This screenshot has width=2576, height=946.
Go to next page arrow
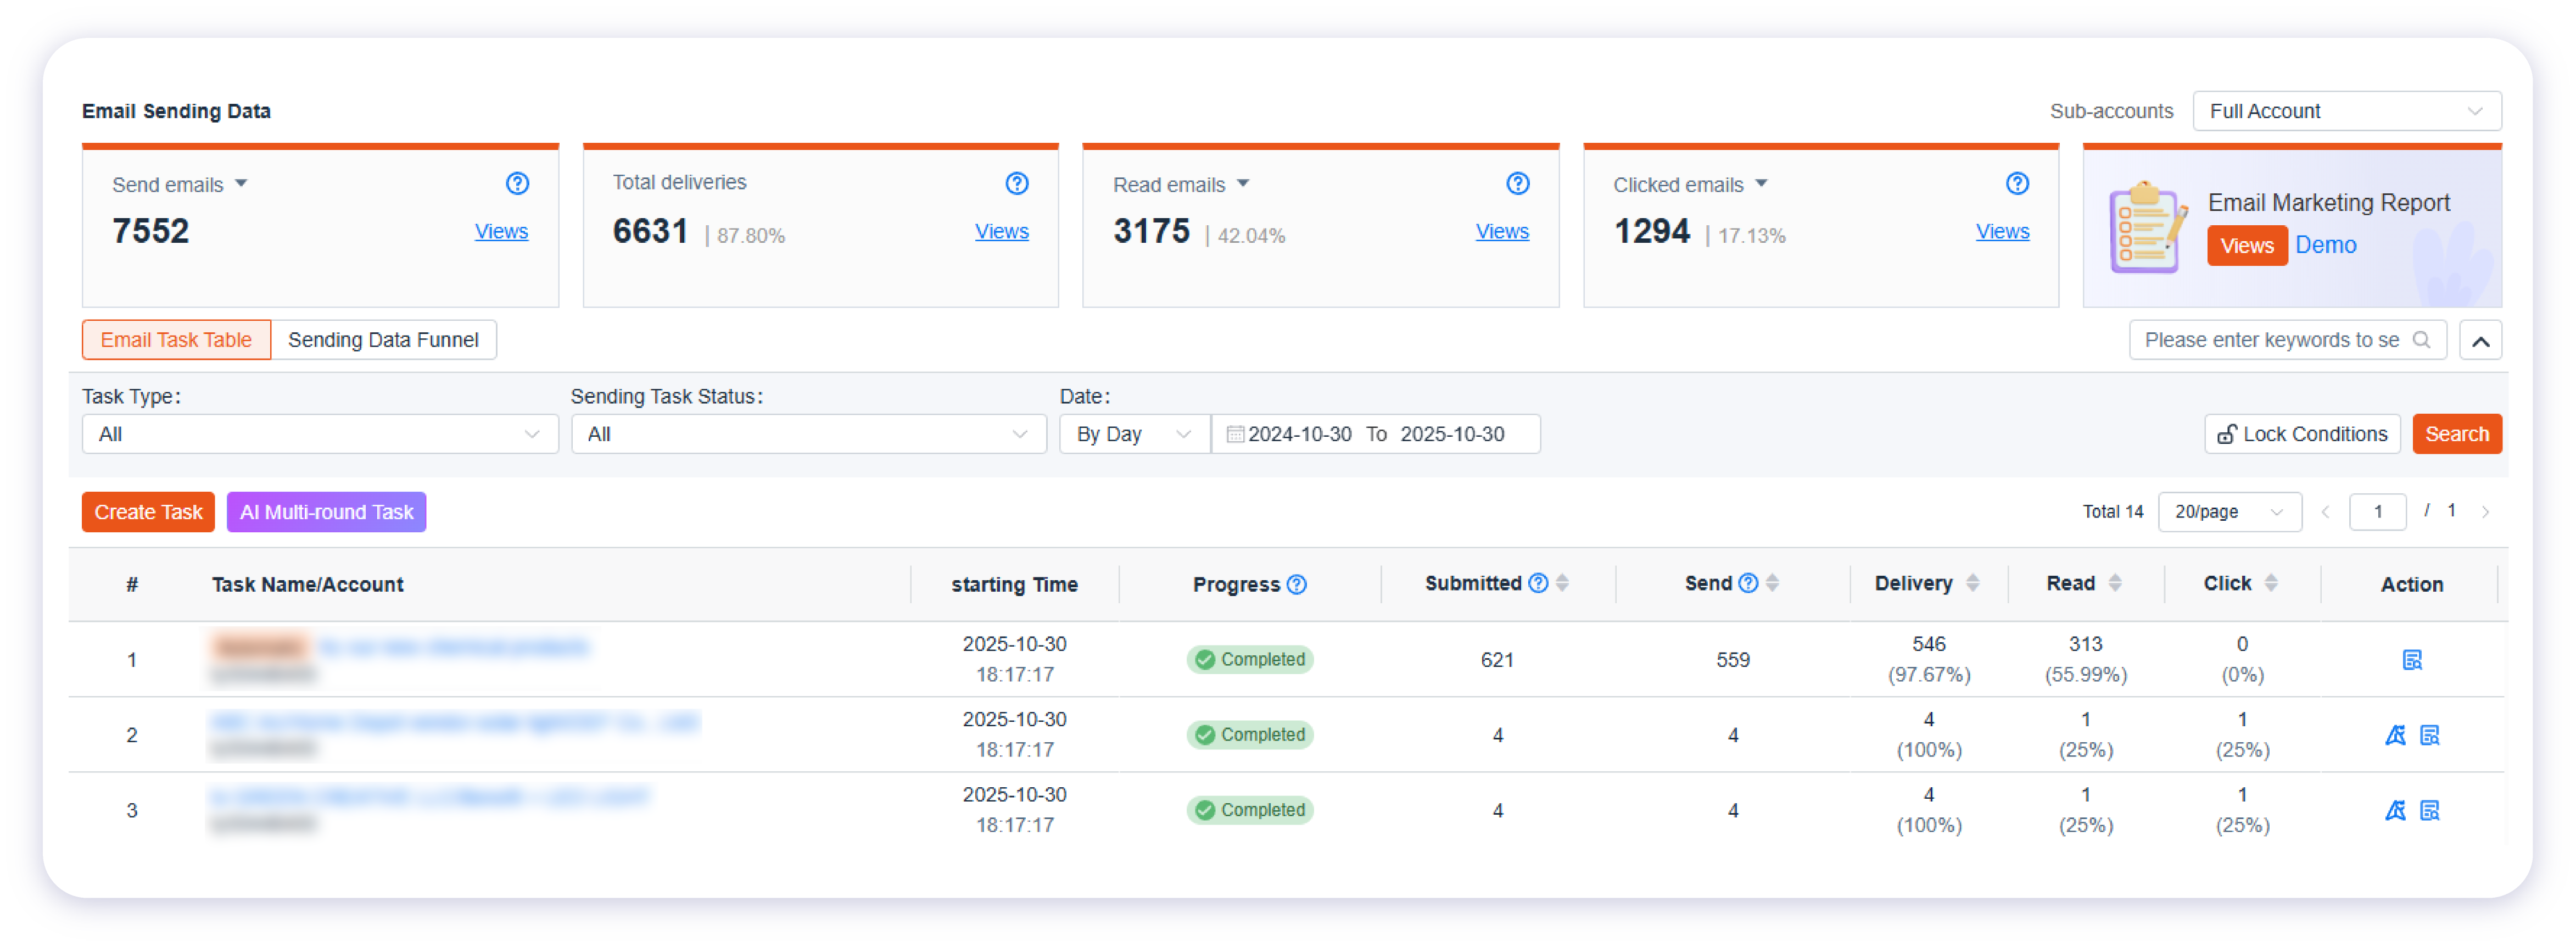tap(2485, 512)
